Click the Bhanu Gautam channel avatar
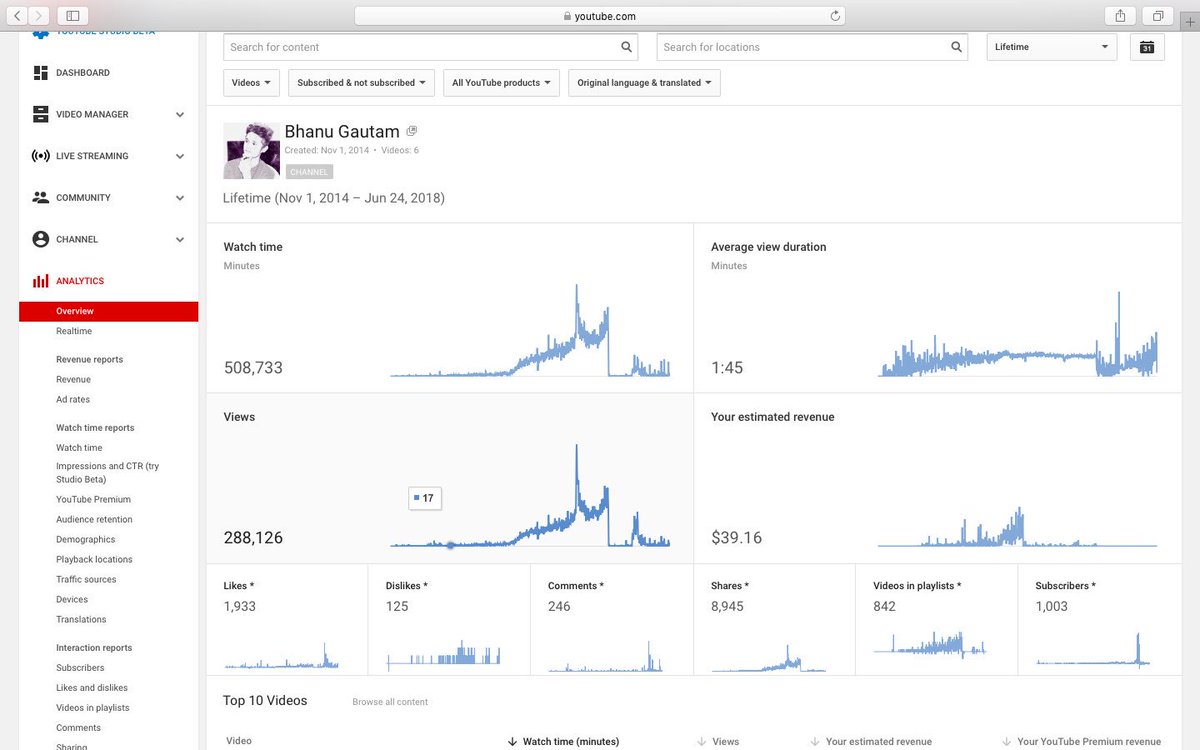The image size is (1200, 750). click(251, 151)
